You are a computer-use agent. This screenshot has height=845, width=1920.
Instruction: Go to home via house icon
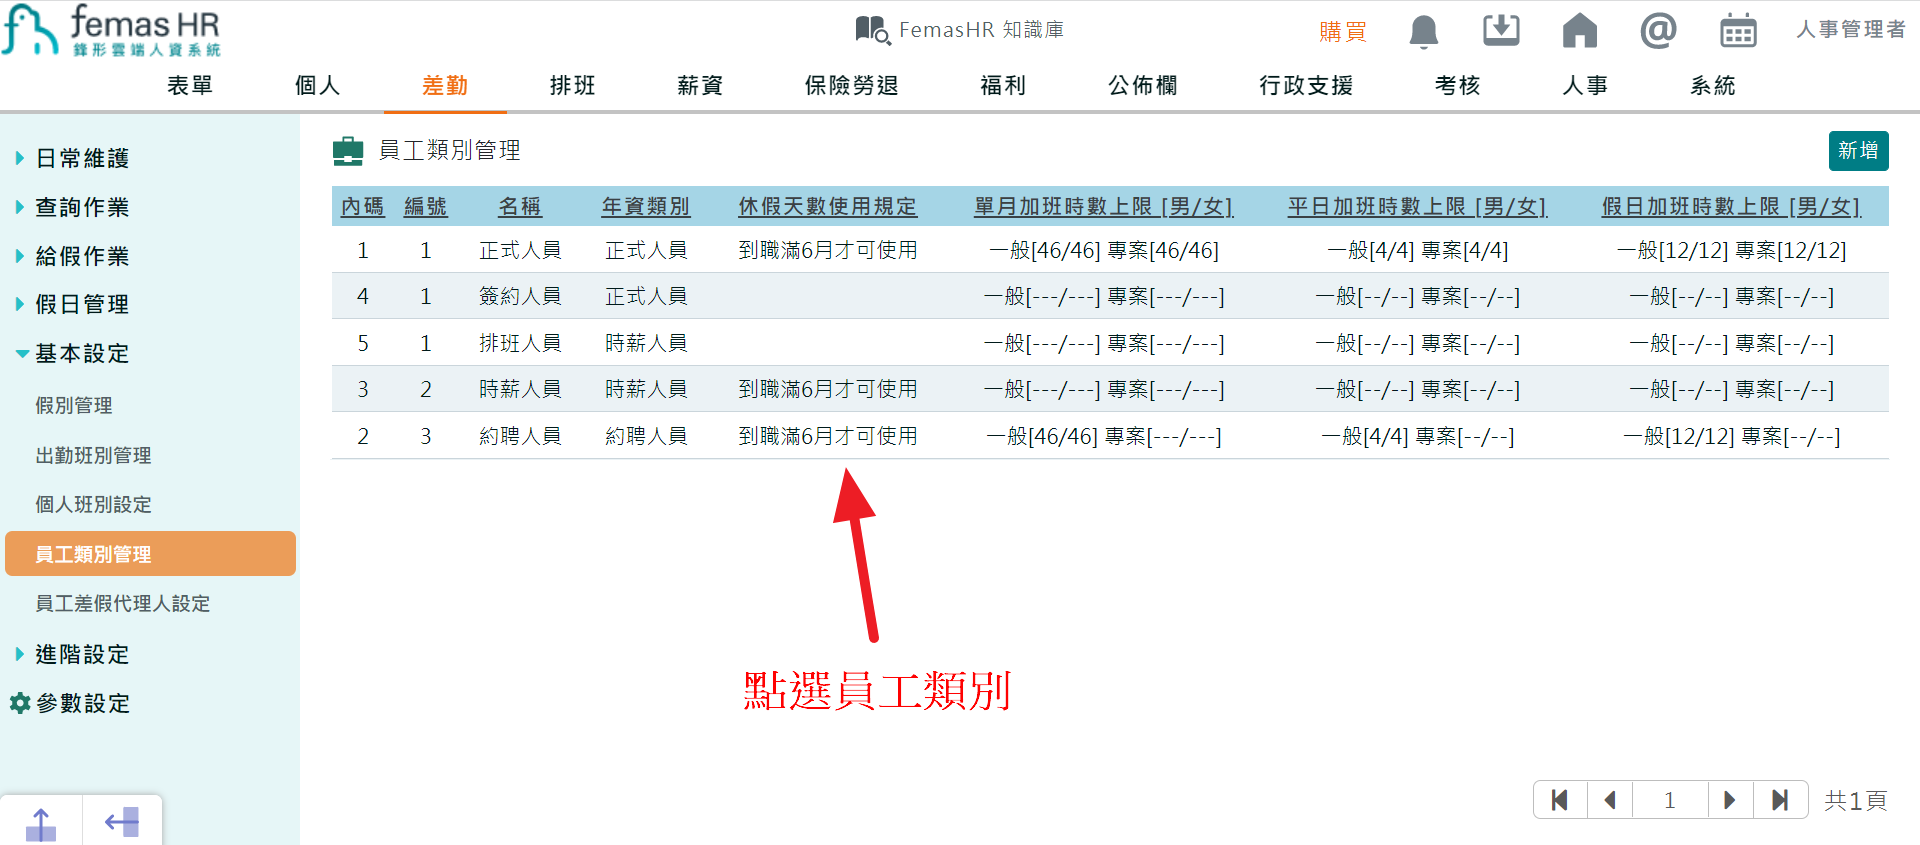pos(1580,30)
